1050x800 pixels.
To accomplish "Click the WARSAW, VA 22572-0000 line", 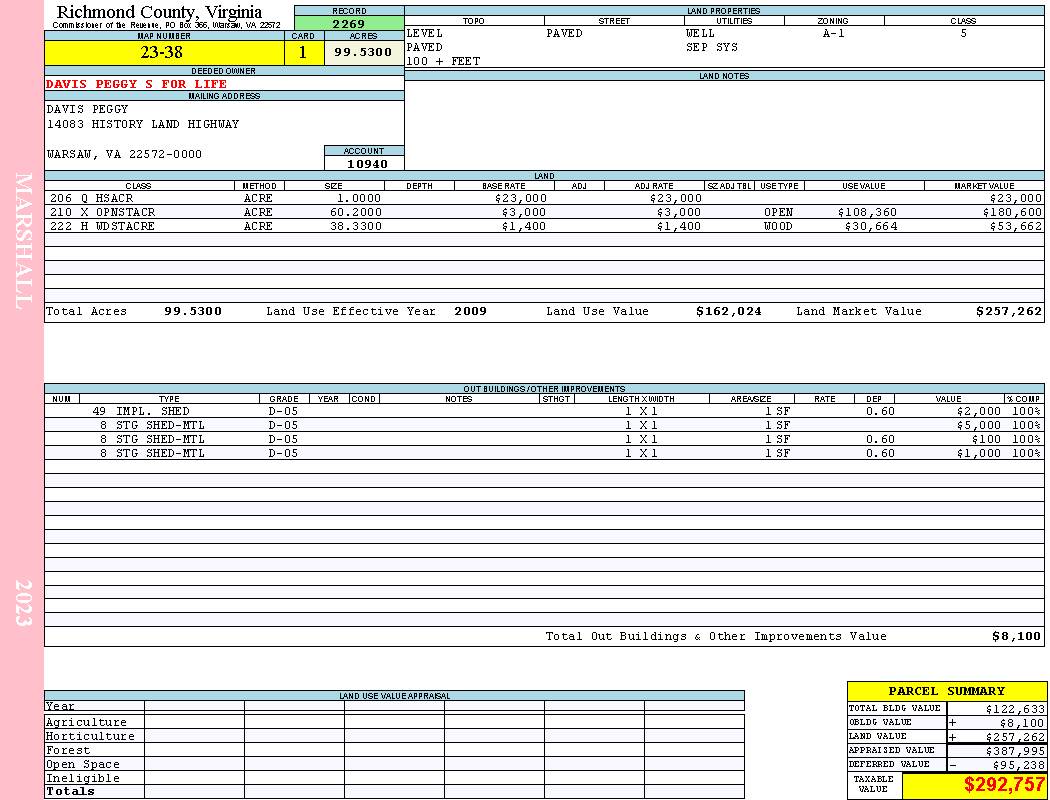I will pyautogui.click(x=124, y=154).
